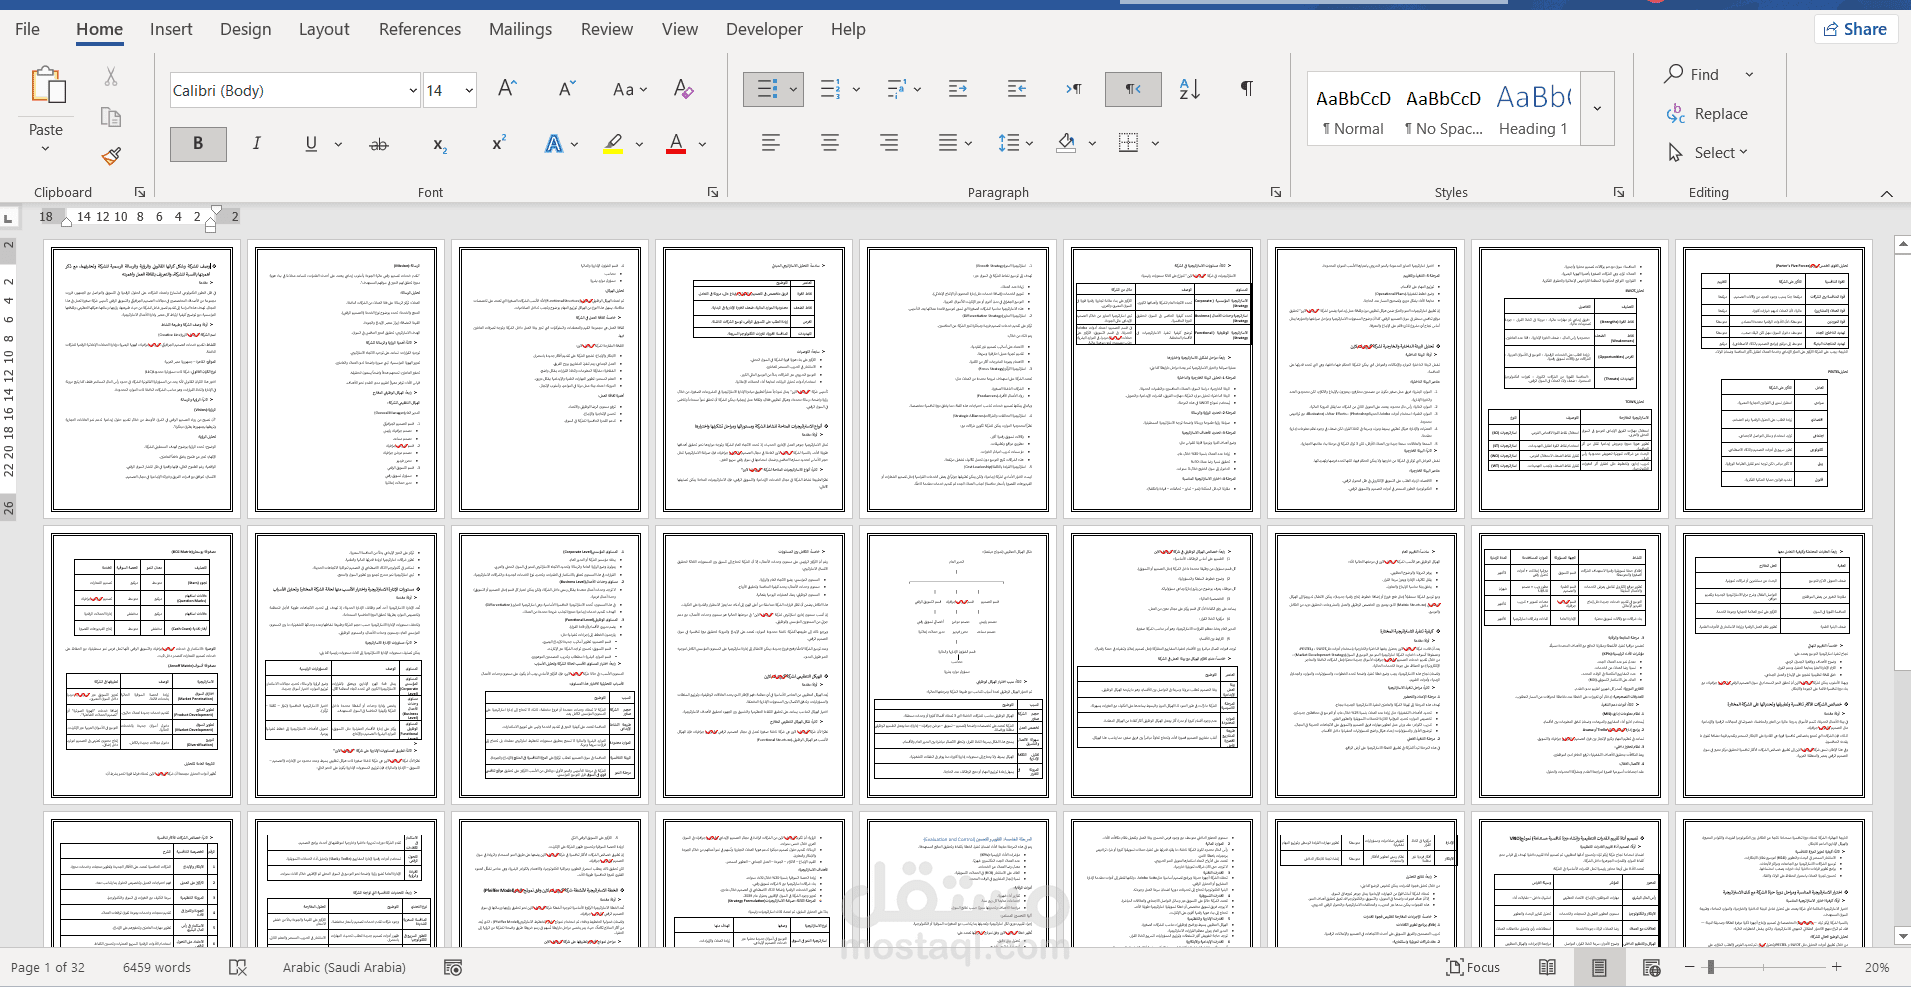
Task: Sort the selected text
Action: (x=1189, y=89)
